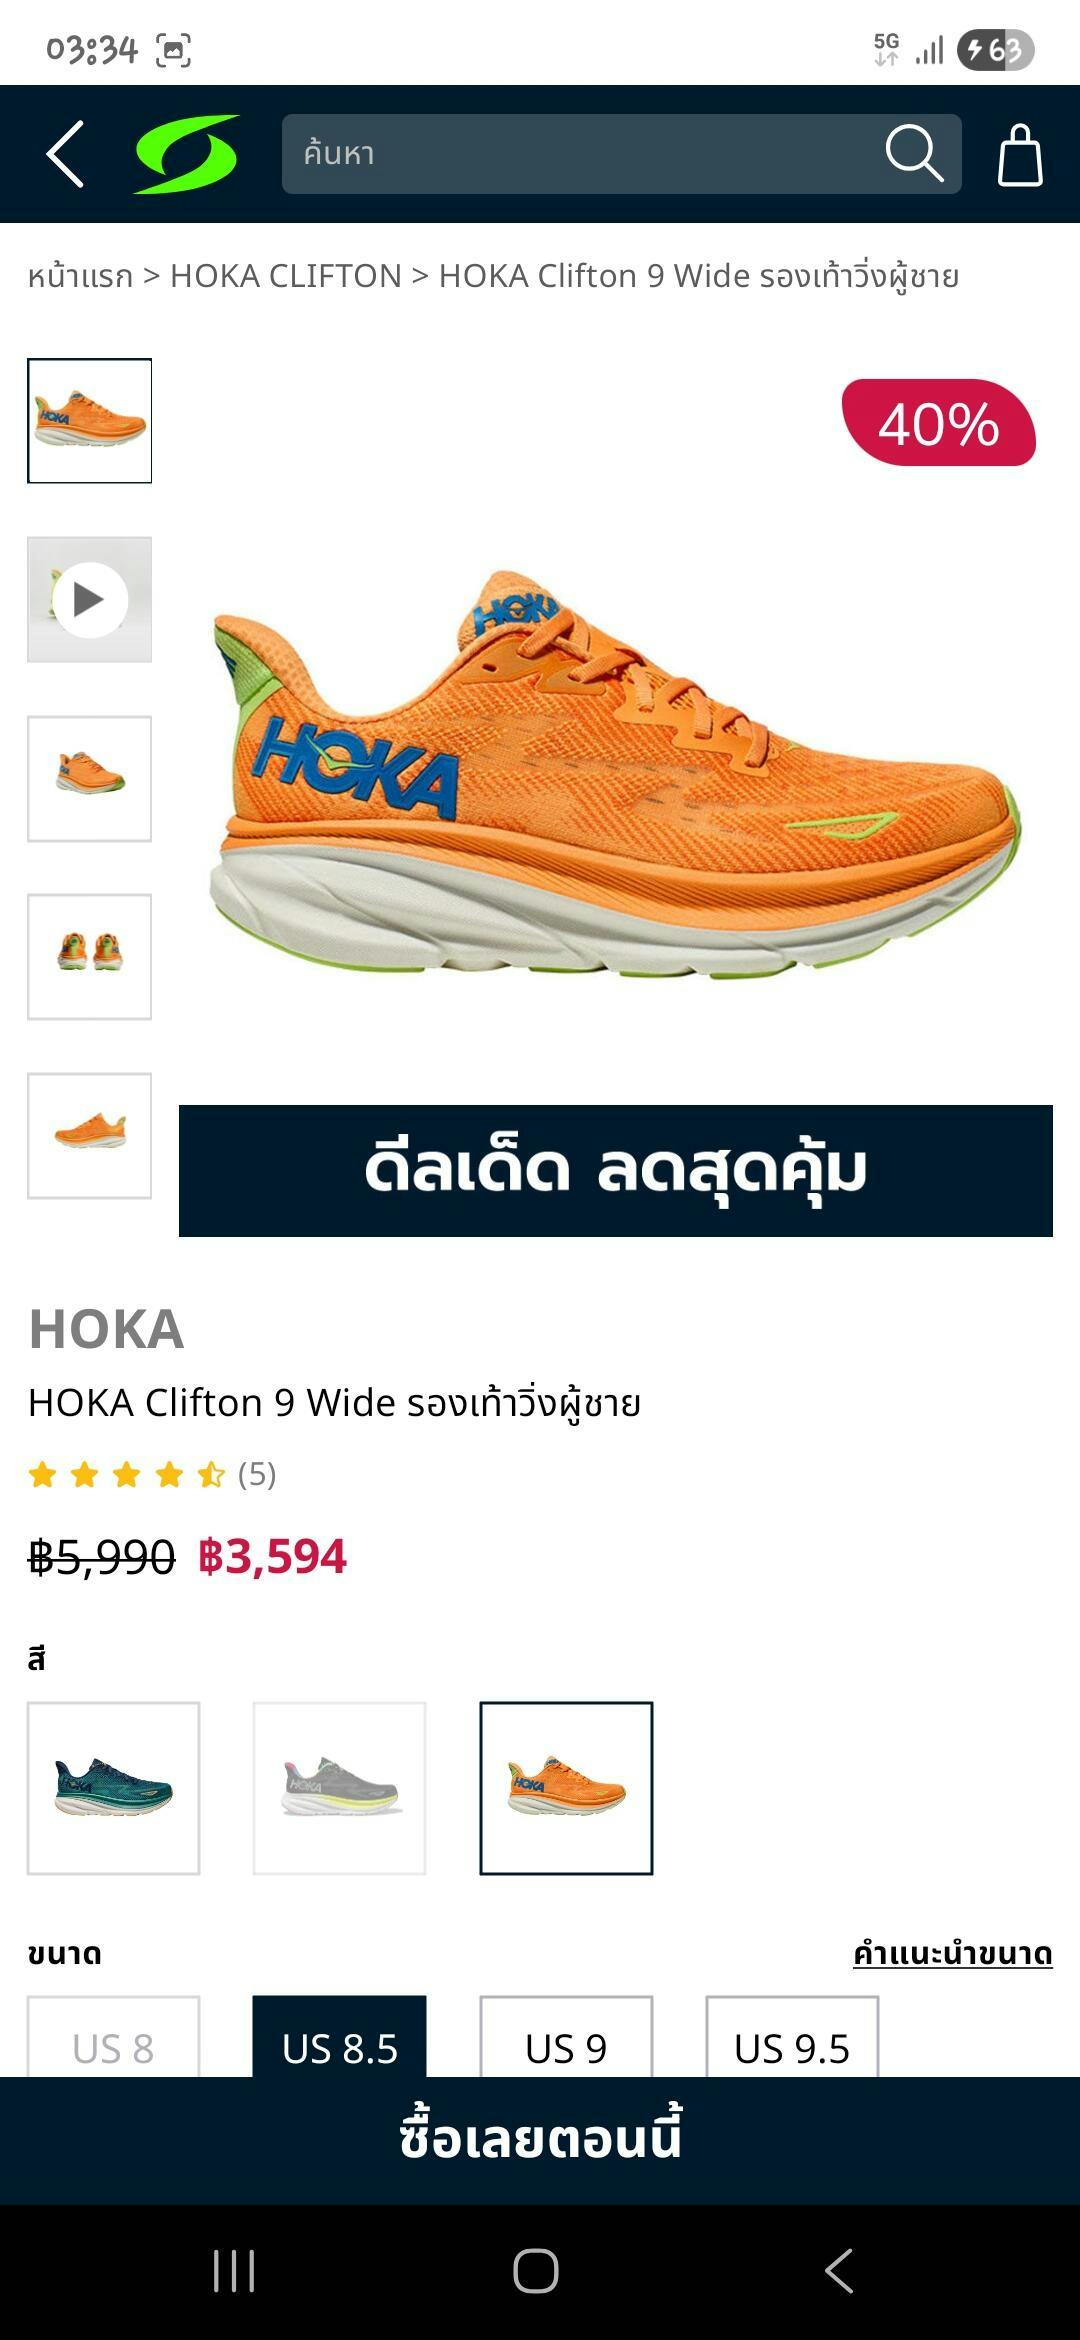Choose the grey color variant

point(340,1788)
